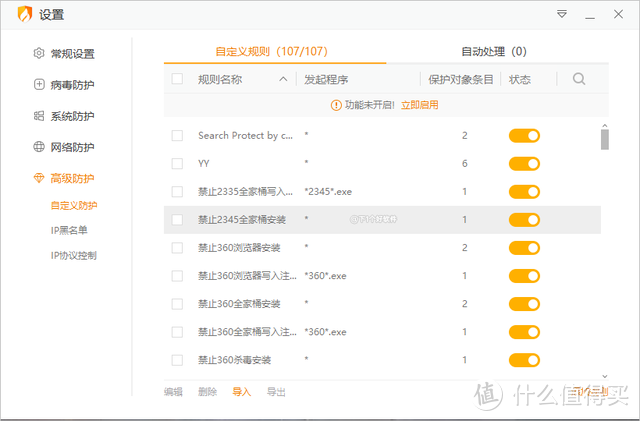Select 高级防护 section
The image size is (640, 421).
[x=72, y=178]
